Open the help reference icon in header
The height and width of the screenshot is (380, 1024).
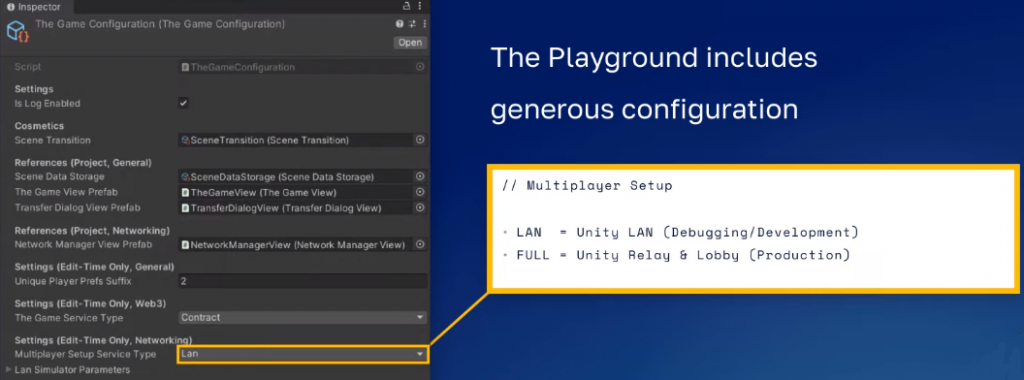click(400, 24)
